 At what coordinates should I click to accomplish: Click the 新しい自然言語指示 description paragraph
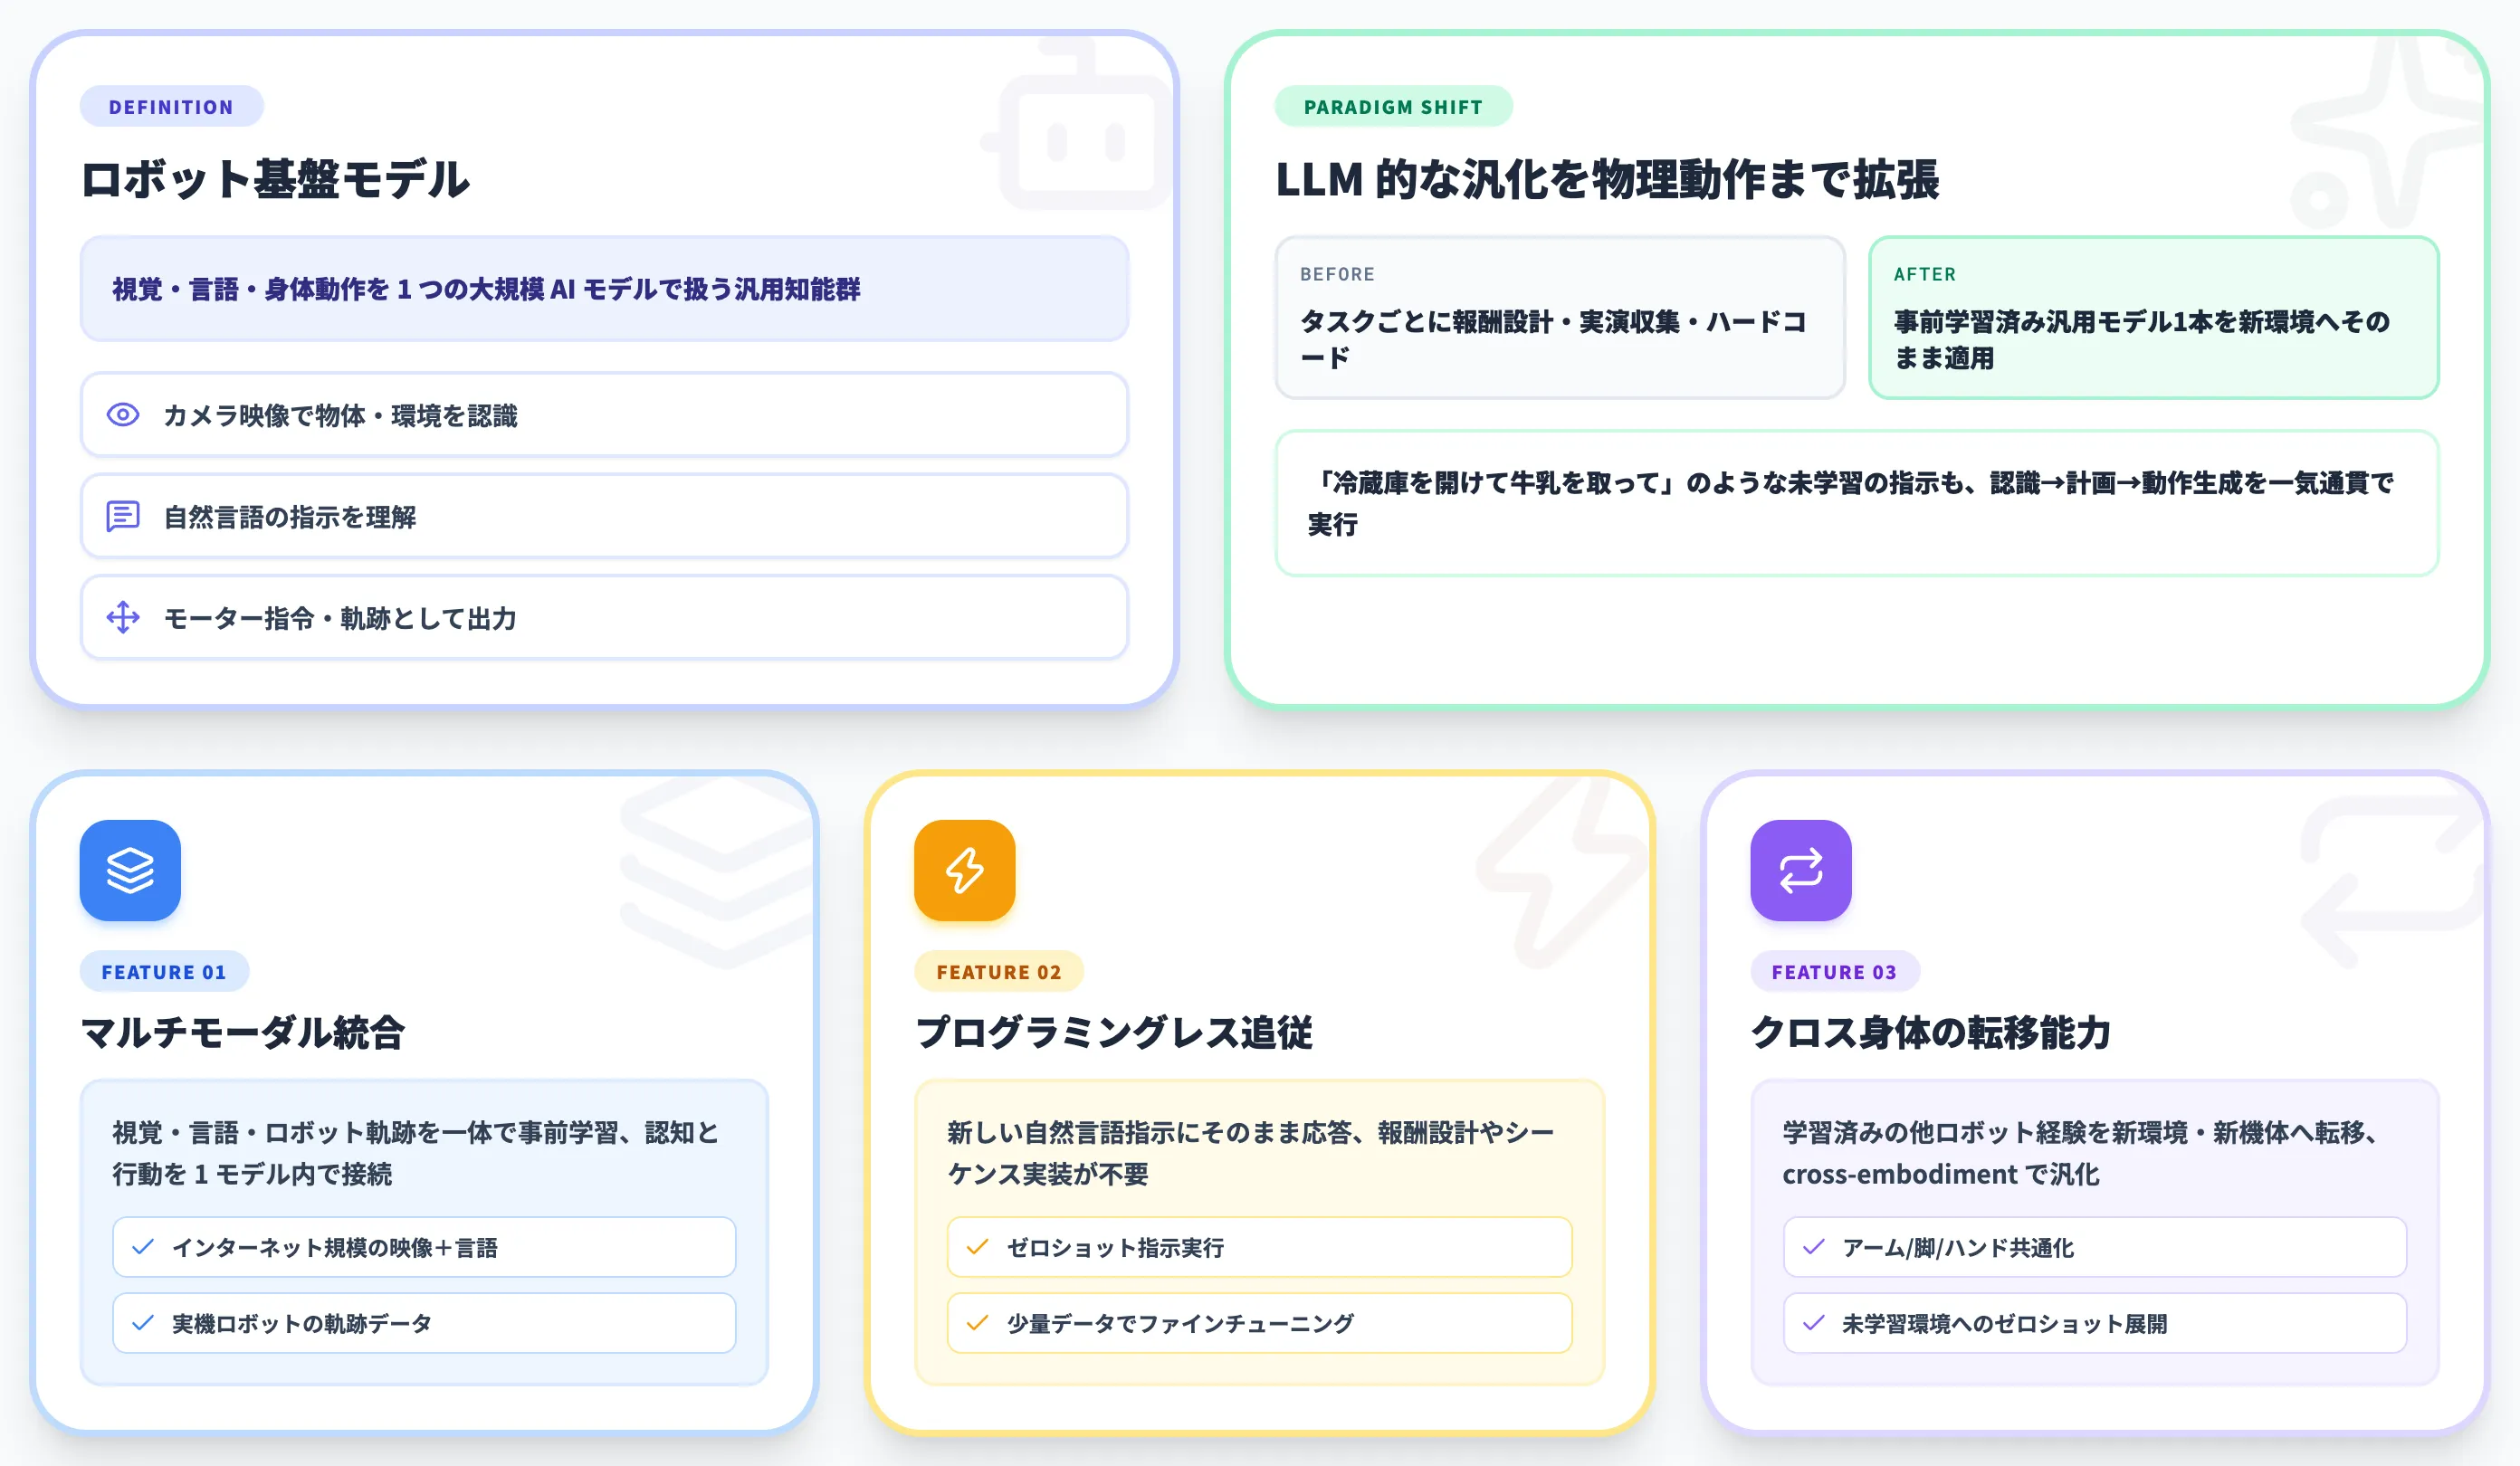tap(1250, 1153)
